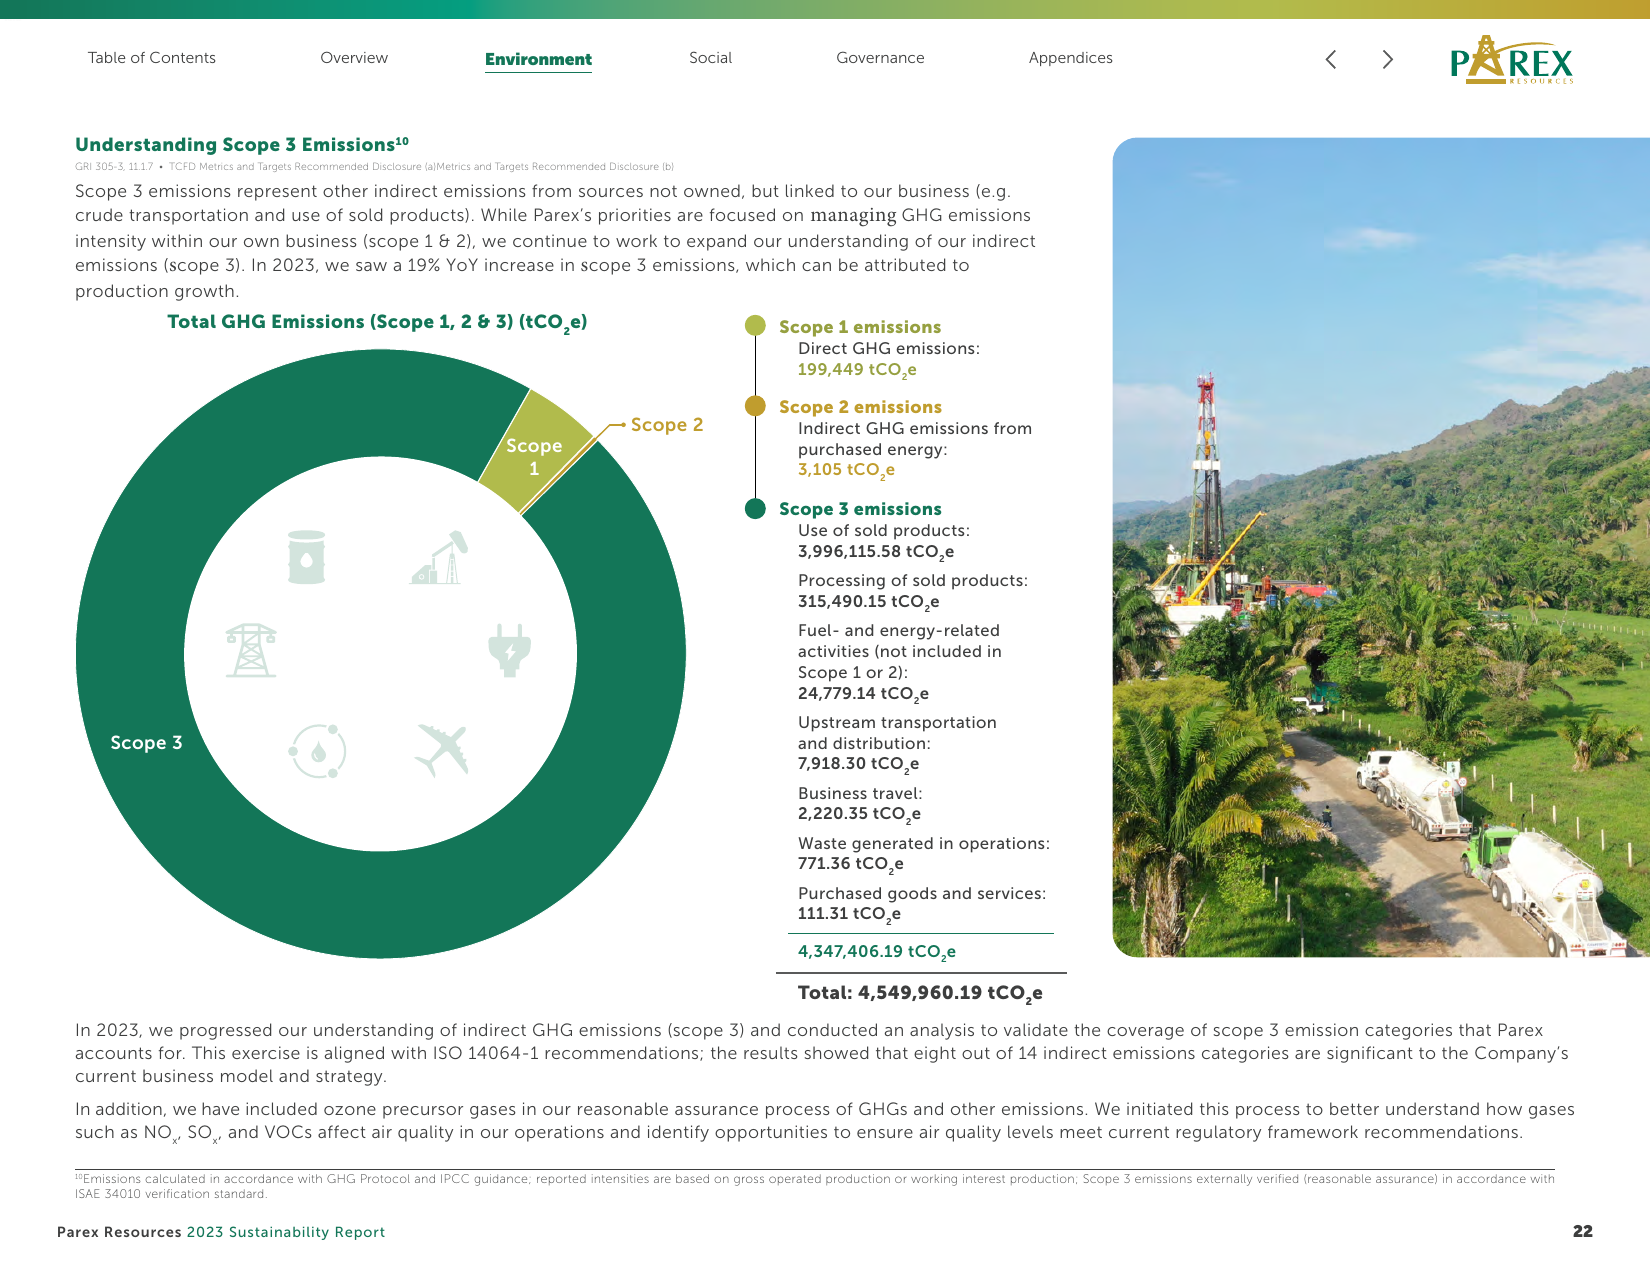The image size is (1650, 1275).
Task: Click the Scope 3 legend color dot
Action: 755,508
